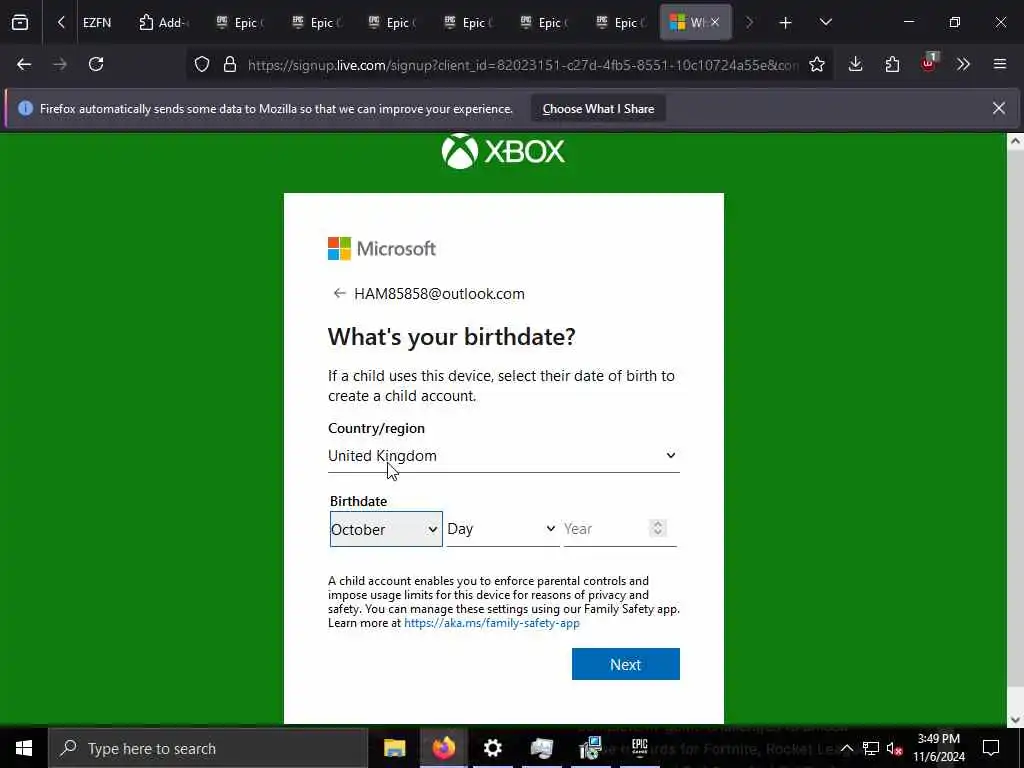
Task: Show more toolbar tools overflow chevrons
Action: pos(963,64)
